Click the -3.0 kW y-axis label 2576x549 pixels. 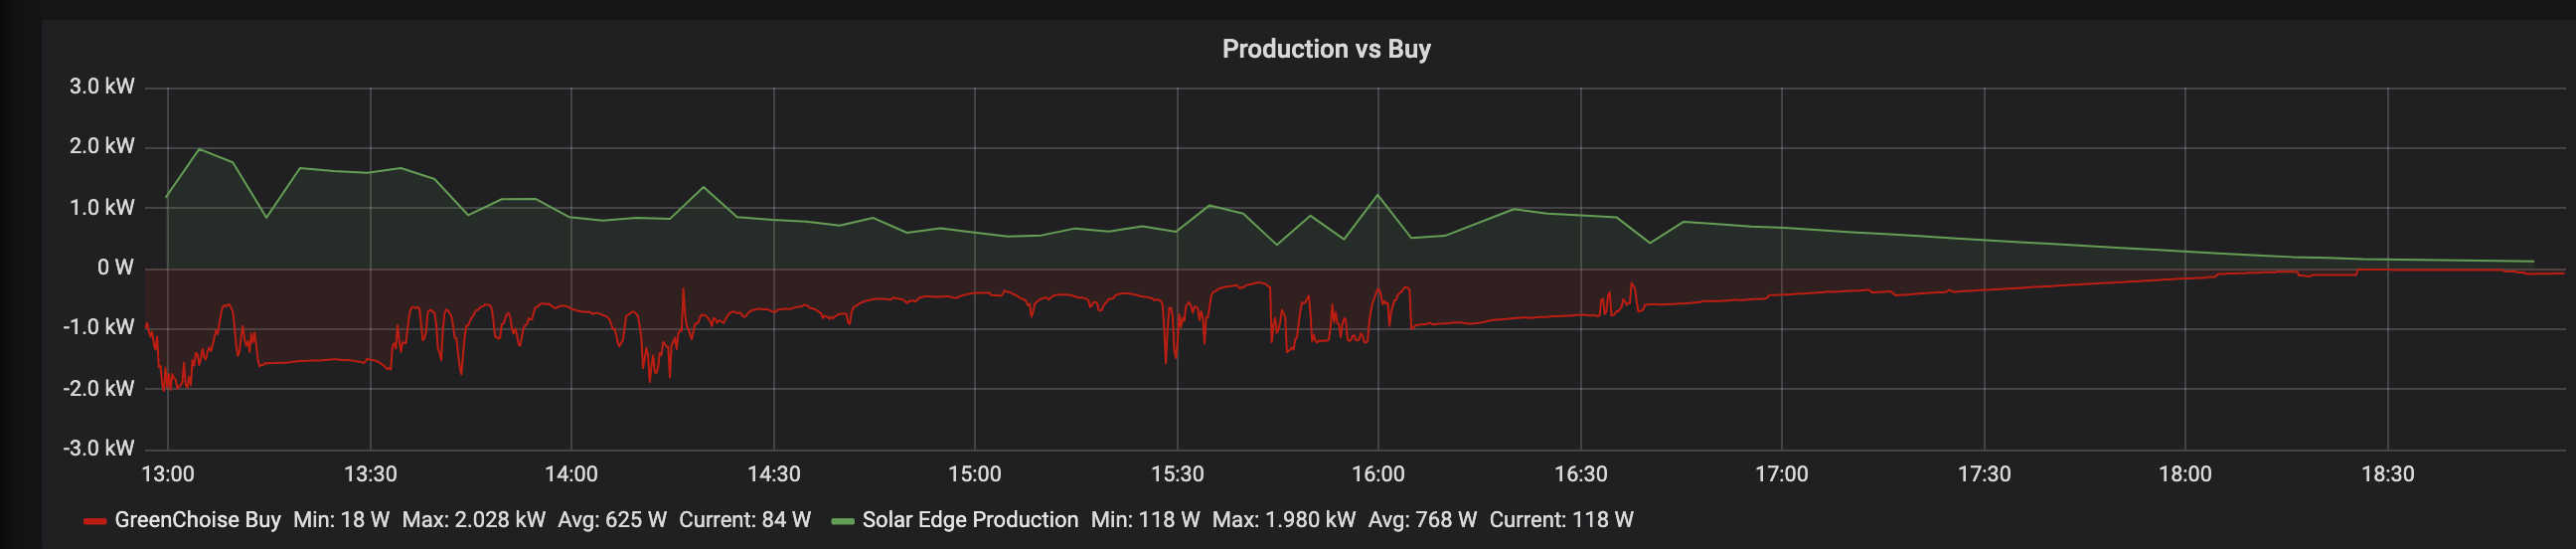point(99,448)
